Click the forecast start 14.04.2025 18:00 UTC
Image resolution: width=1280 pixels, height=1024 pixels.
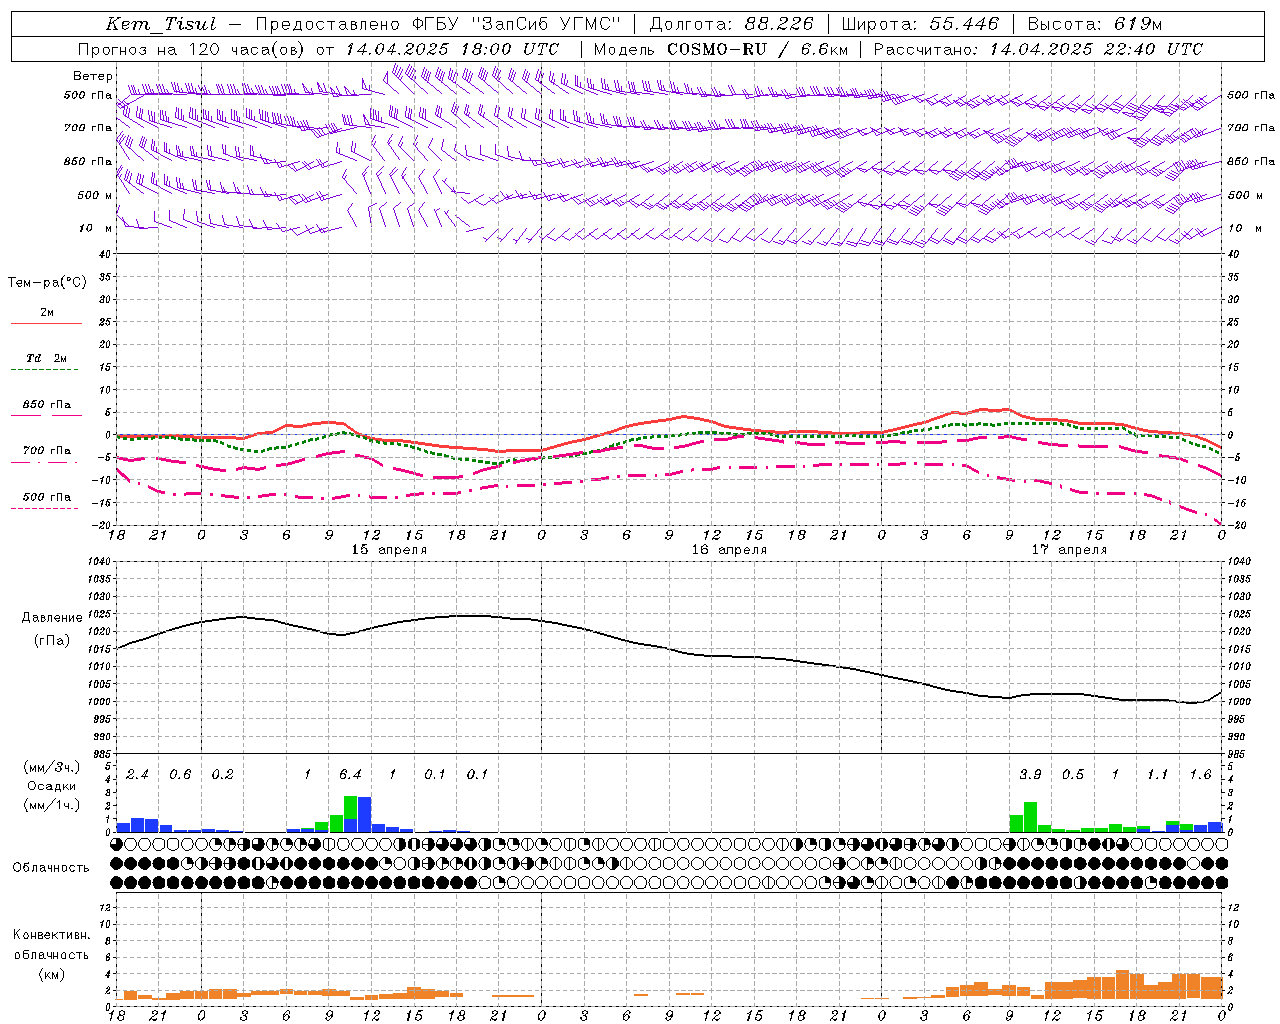click(x=452, y=49)
